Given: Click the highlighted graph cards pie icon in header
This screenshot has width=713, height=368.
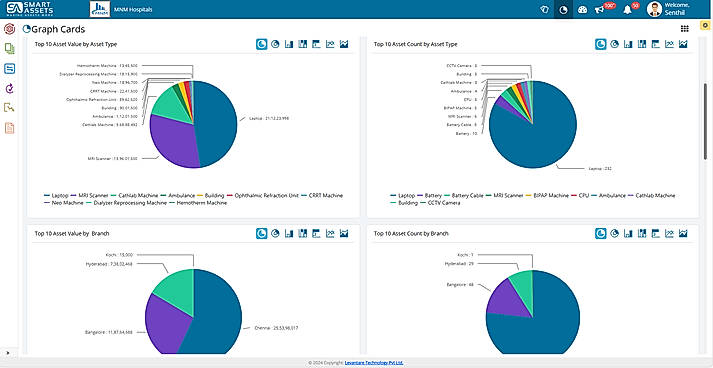Looking at the screenshot, I should click(563, 10).
